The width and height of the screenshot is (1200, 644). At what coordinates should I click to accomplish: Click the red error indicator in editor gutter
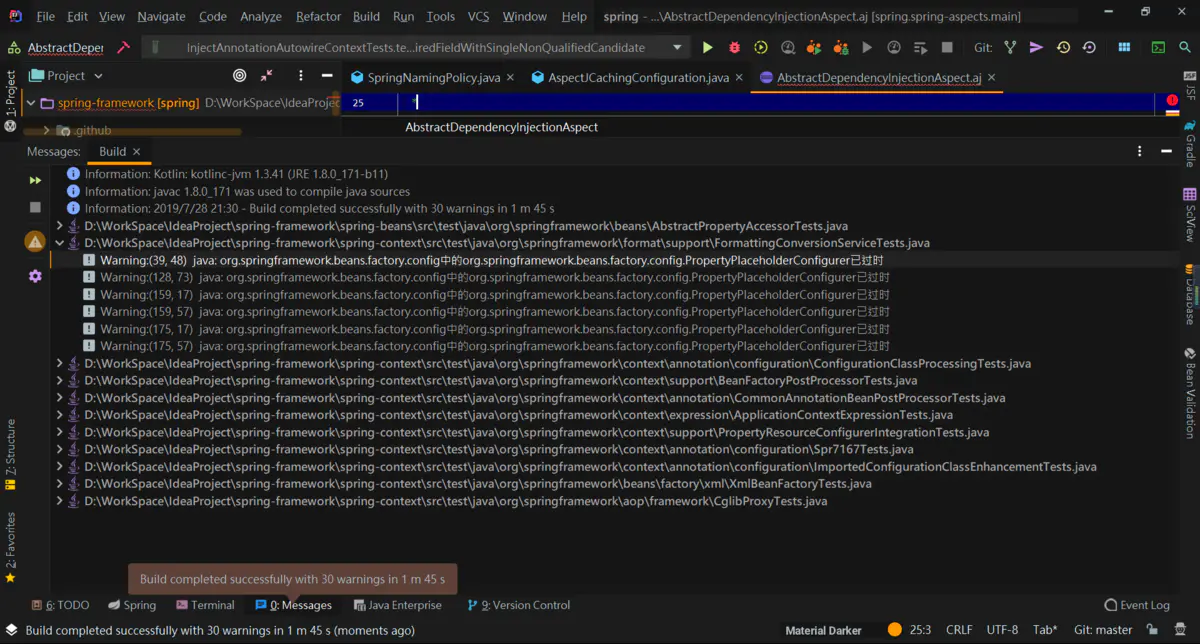1172,100
